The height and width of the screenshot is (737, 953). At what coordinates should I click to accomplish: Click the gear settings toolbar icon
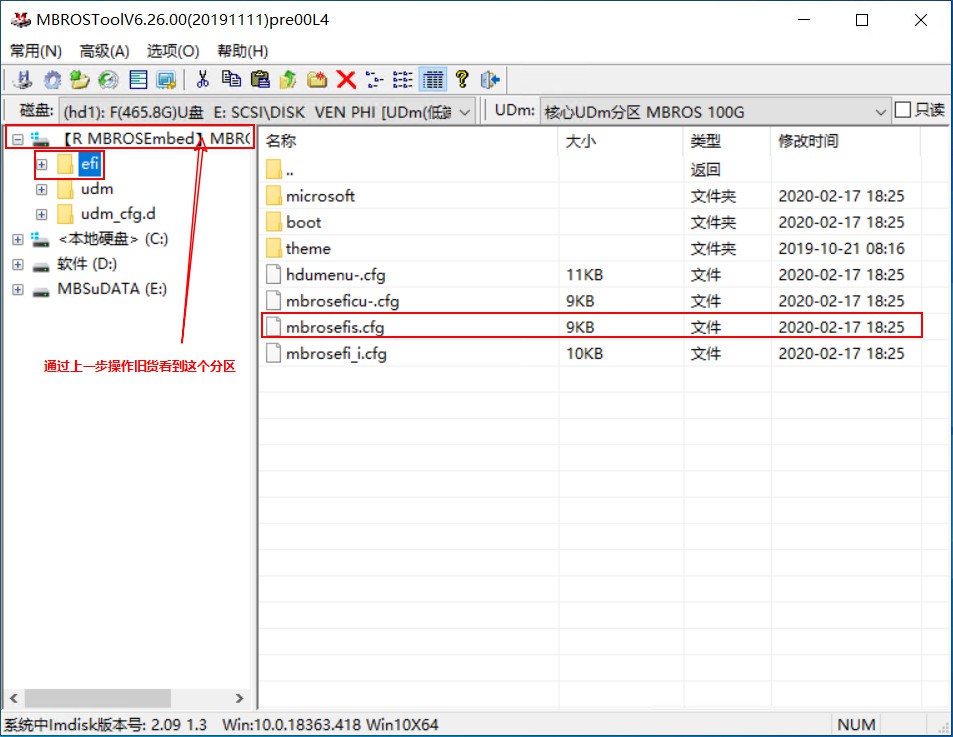pos(52,80)
